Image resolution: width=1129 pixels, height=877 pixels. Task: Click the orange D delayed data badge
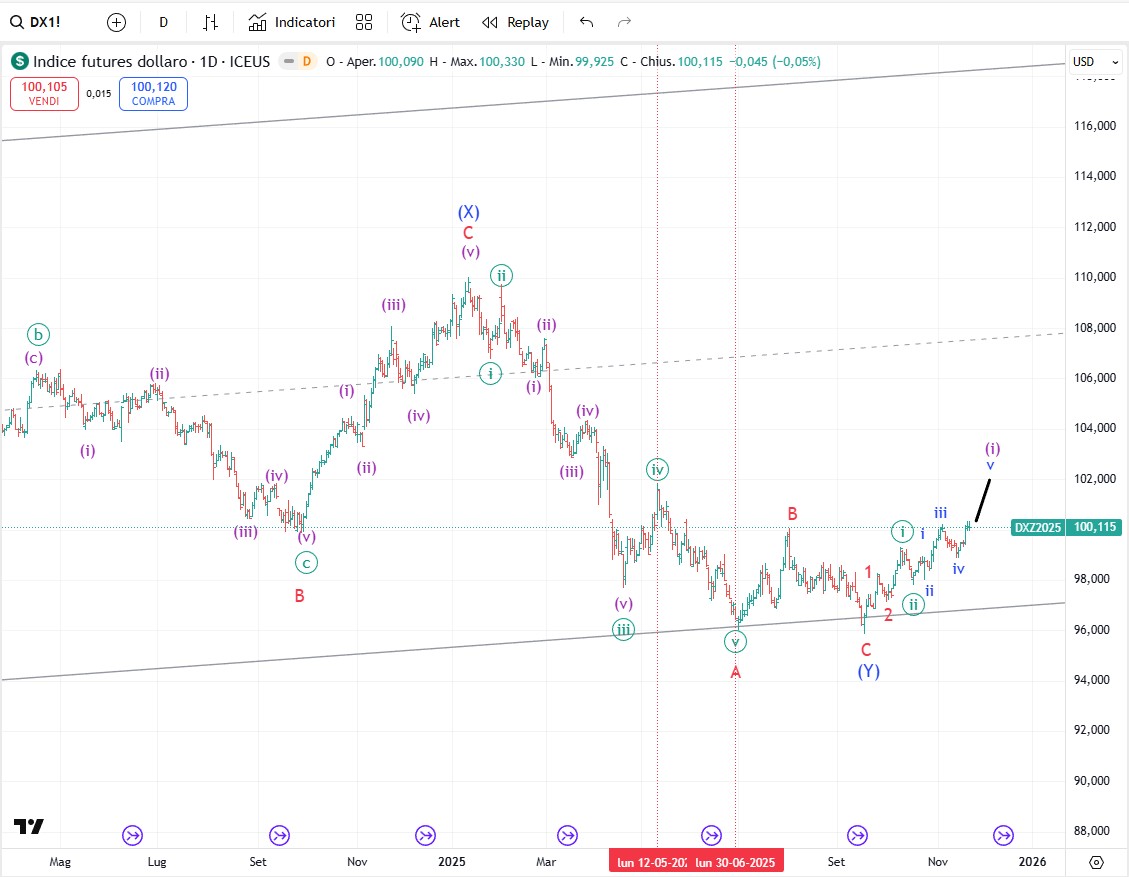click(307, 62)
